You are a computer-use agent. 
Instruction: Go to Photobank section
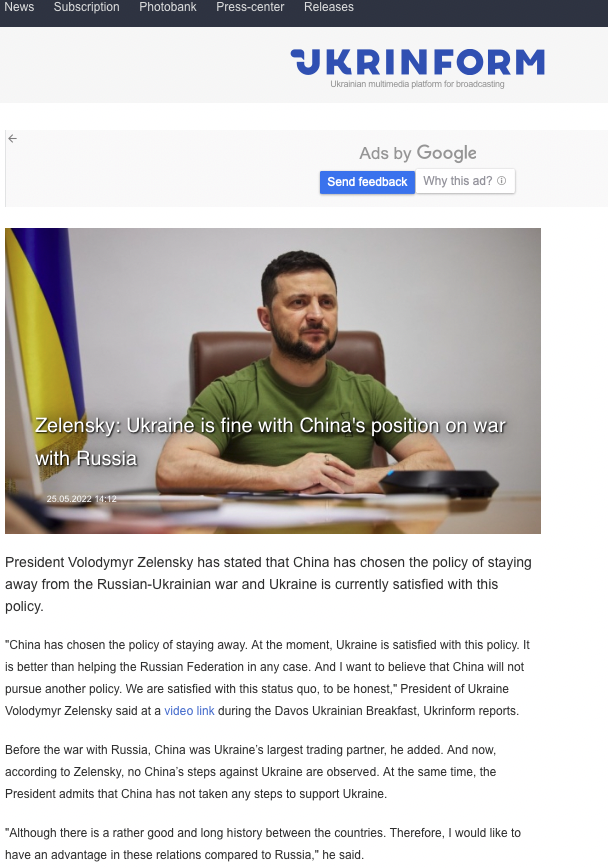coord(168,7)
